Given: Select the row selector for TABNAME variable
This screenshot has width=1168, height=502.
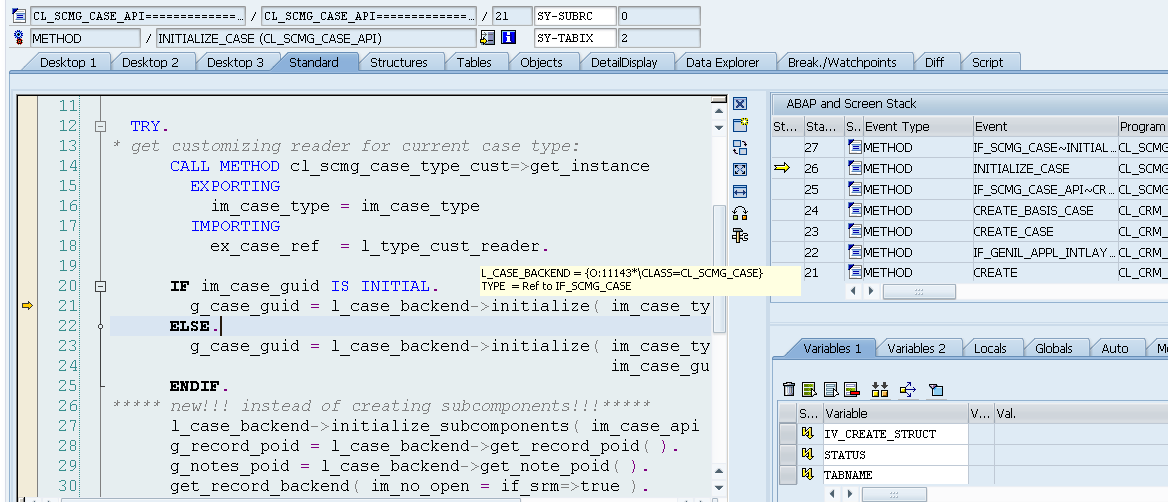Looking at the screenshot, I should coord(787,475).
